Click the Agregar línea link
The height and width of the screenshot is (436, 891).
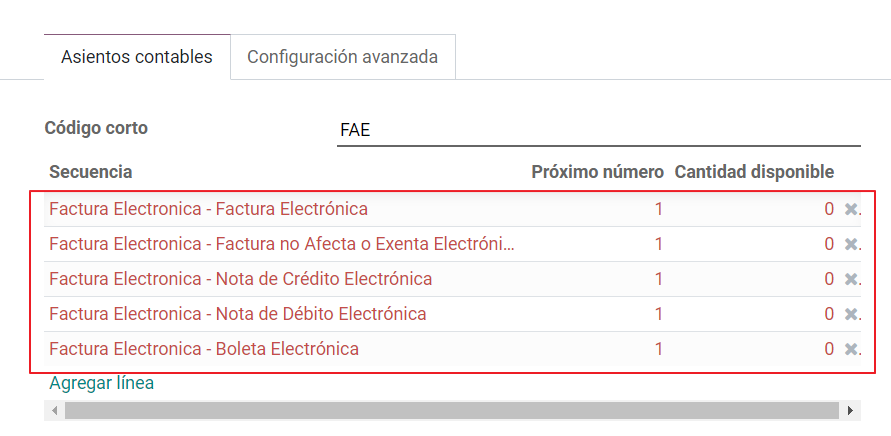pyautogui.click(x=102, y=383)
